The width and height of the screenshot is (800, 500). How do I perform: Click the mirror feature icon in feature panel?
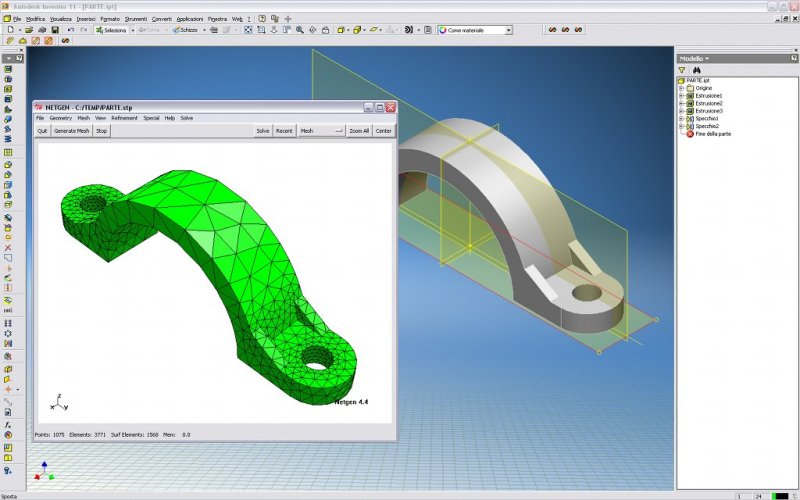(8, 343)
